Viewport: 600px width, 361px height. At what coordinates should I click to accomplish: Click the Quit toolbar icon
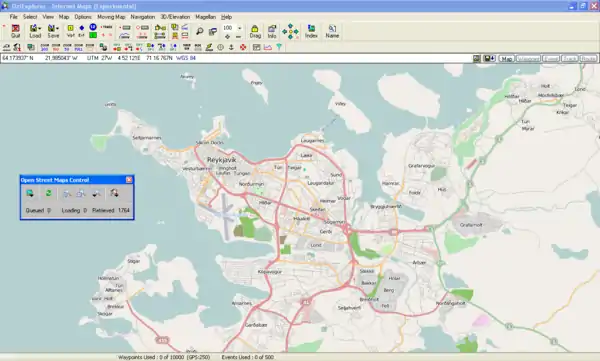[x=15, y=31]
